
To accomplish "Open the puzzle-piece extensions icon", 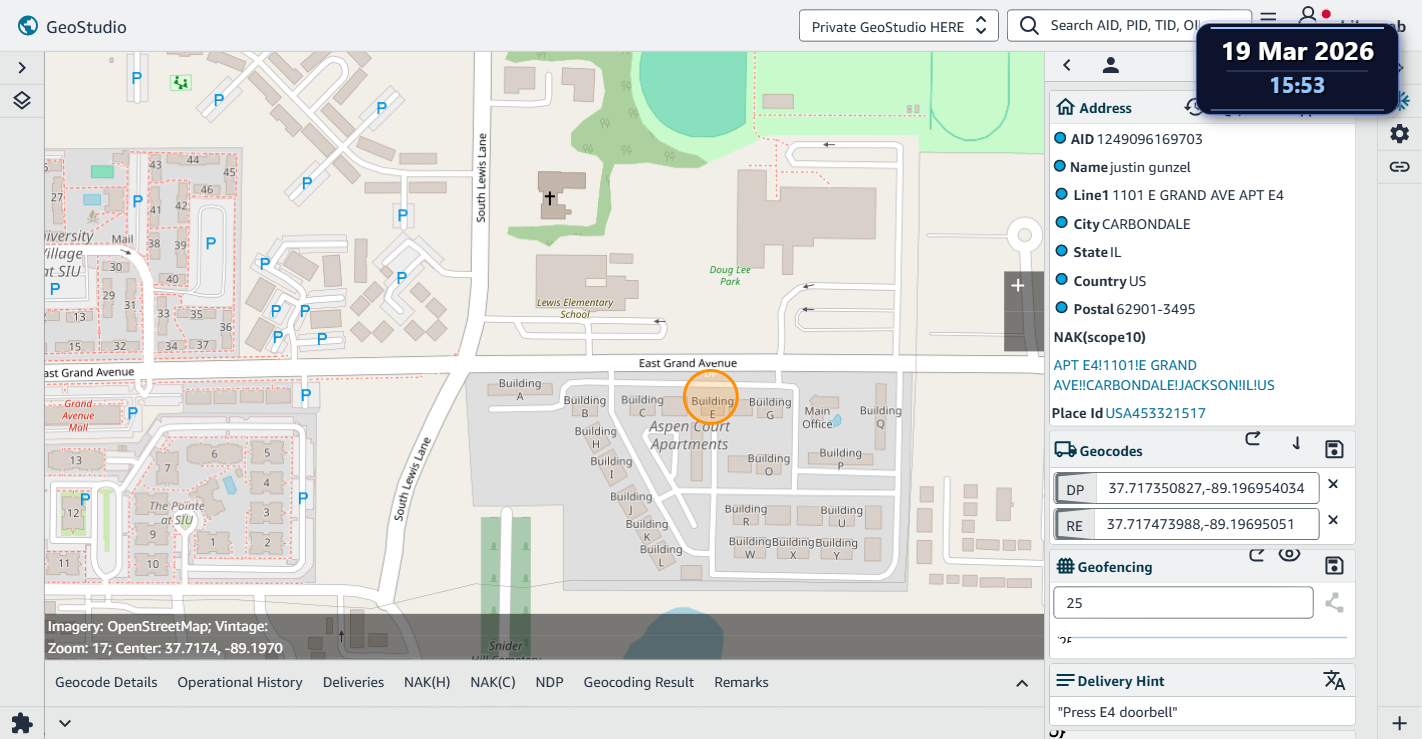I will point(22,722).
